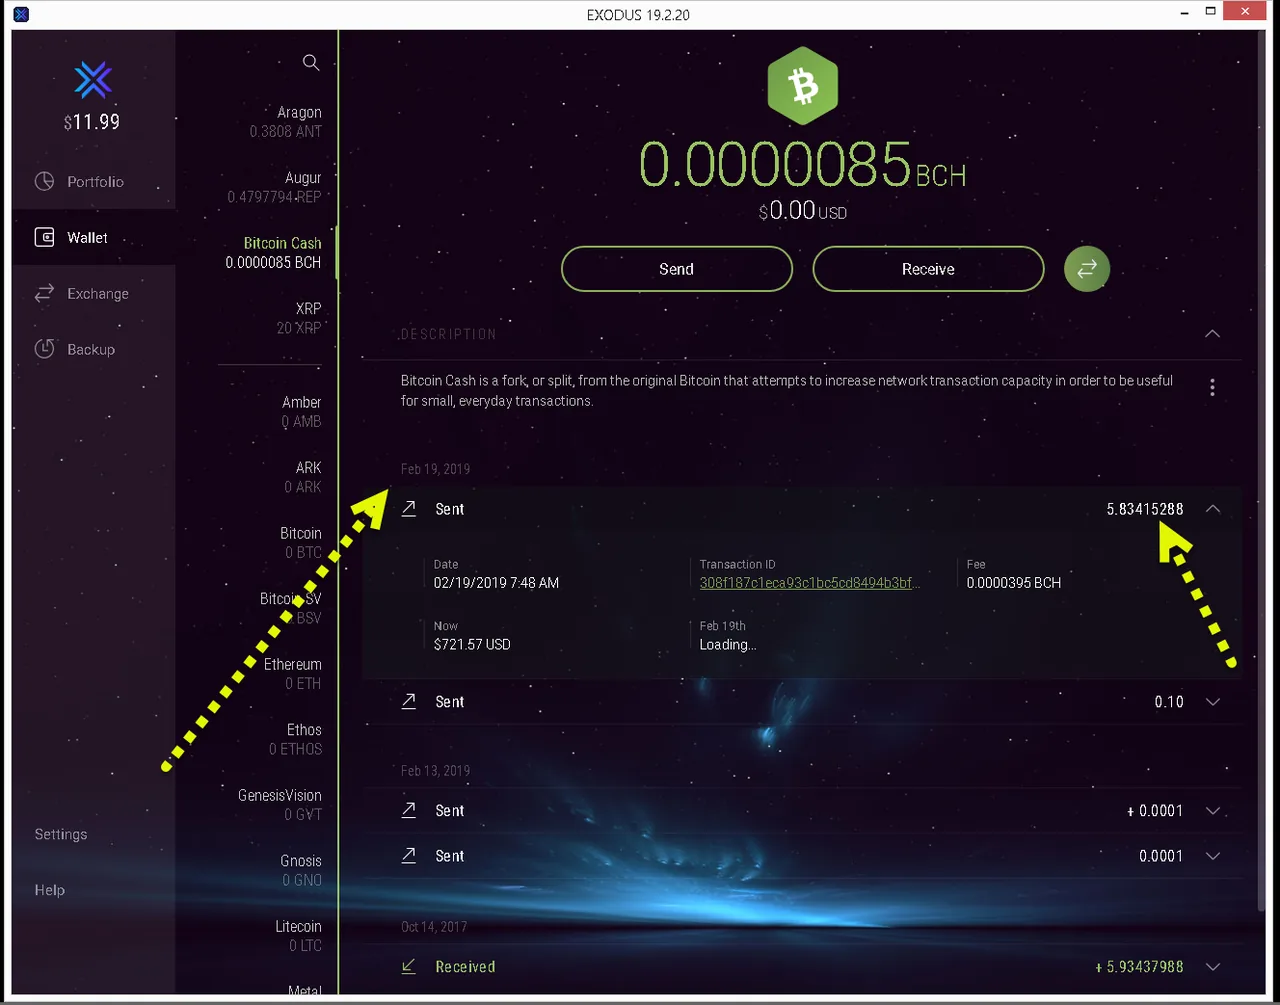The height and width of the screenshot is (1005, 1280).
Task: Collapse the Description section chevron
Action: click(1213, 334)
